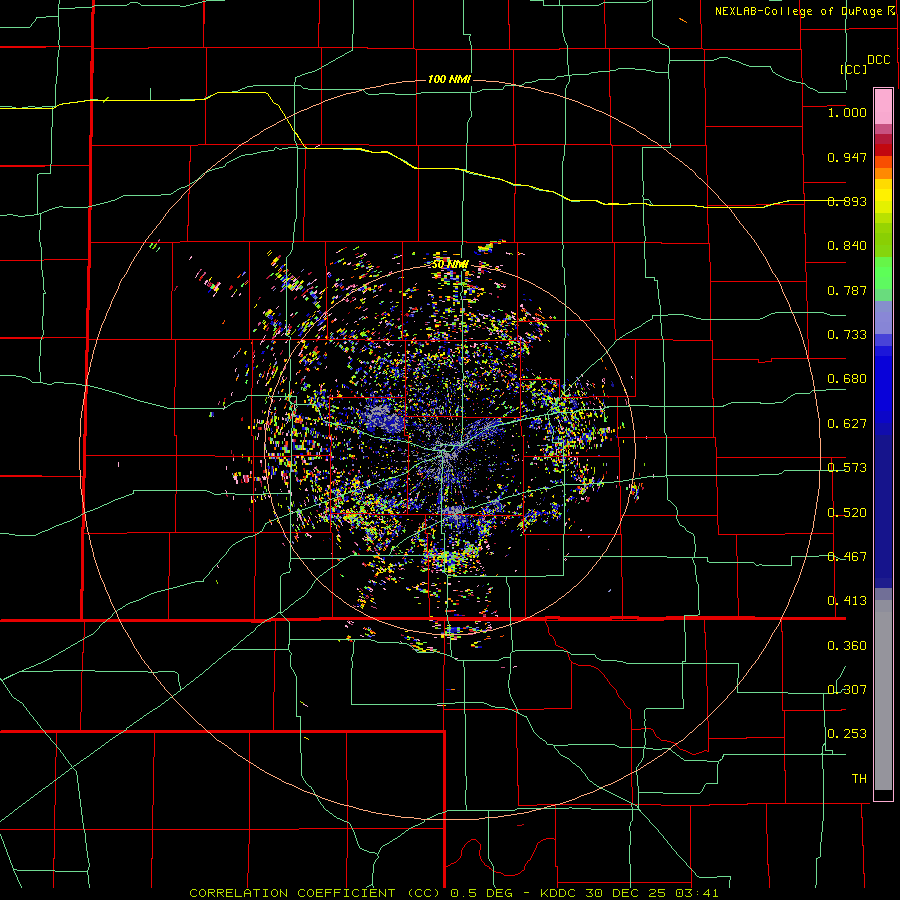Click the DCC radar site label
Image resolution: width=900 pixels, height=900 pixels.
click(x=879, y=60)
